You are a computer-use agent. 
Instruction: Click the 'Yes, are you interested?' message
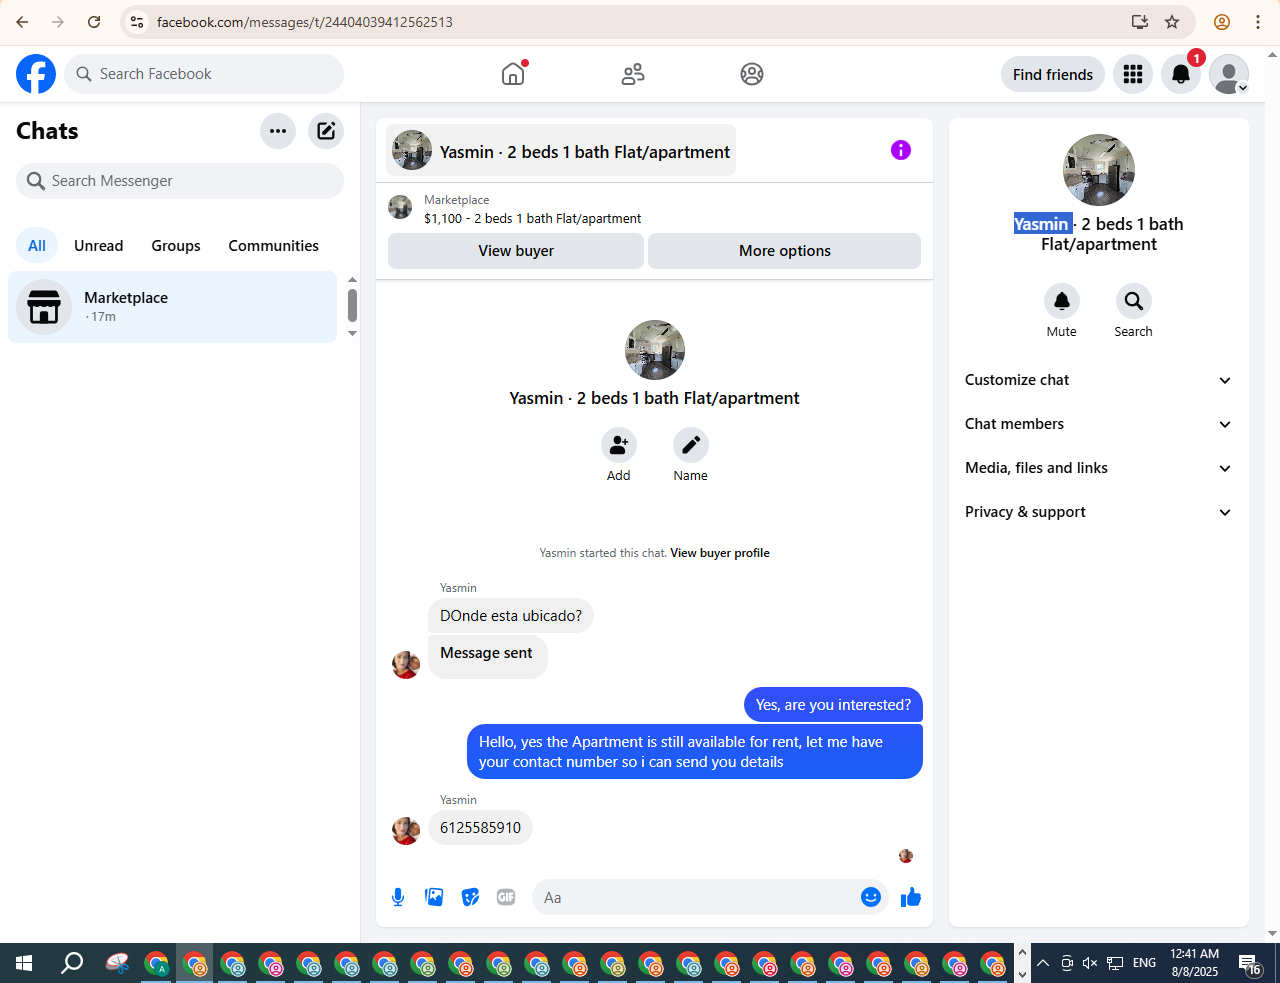(x=833, y=705)
